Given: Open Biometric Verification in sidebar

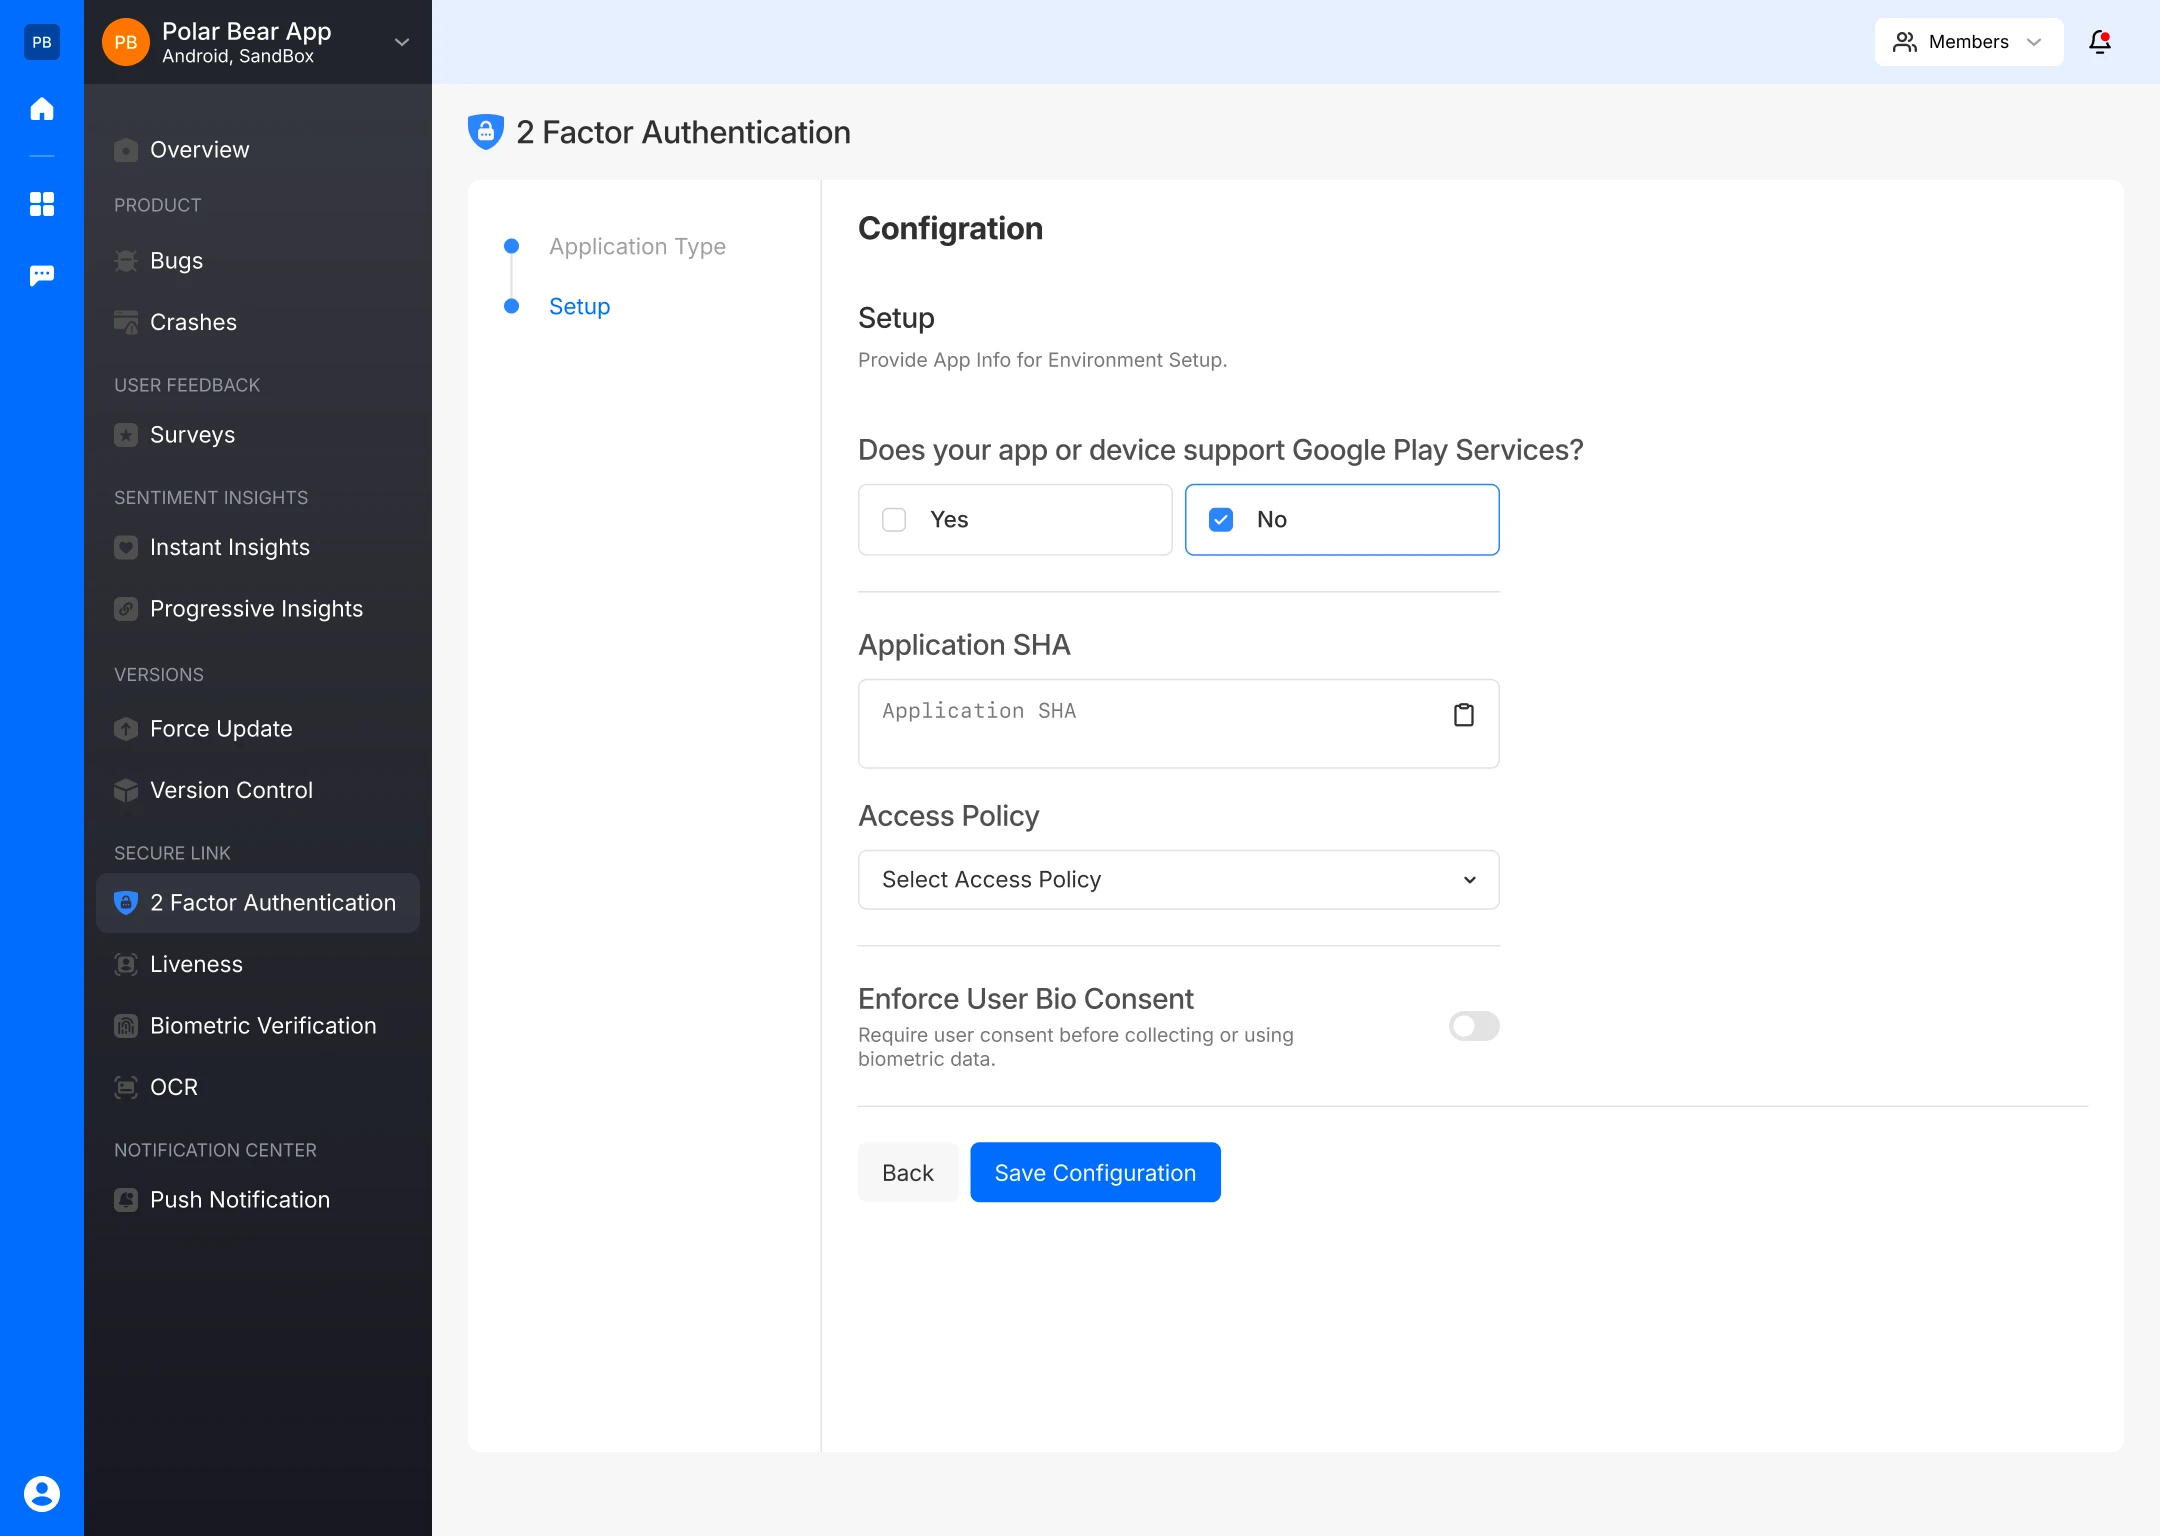Looking at the screenshot, I should tap(262, 1026).
